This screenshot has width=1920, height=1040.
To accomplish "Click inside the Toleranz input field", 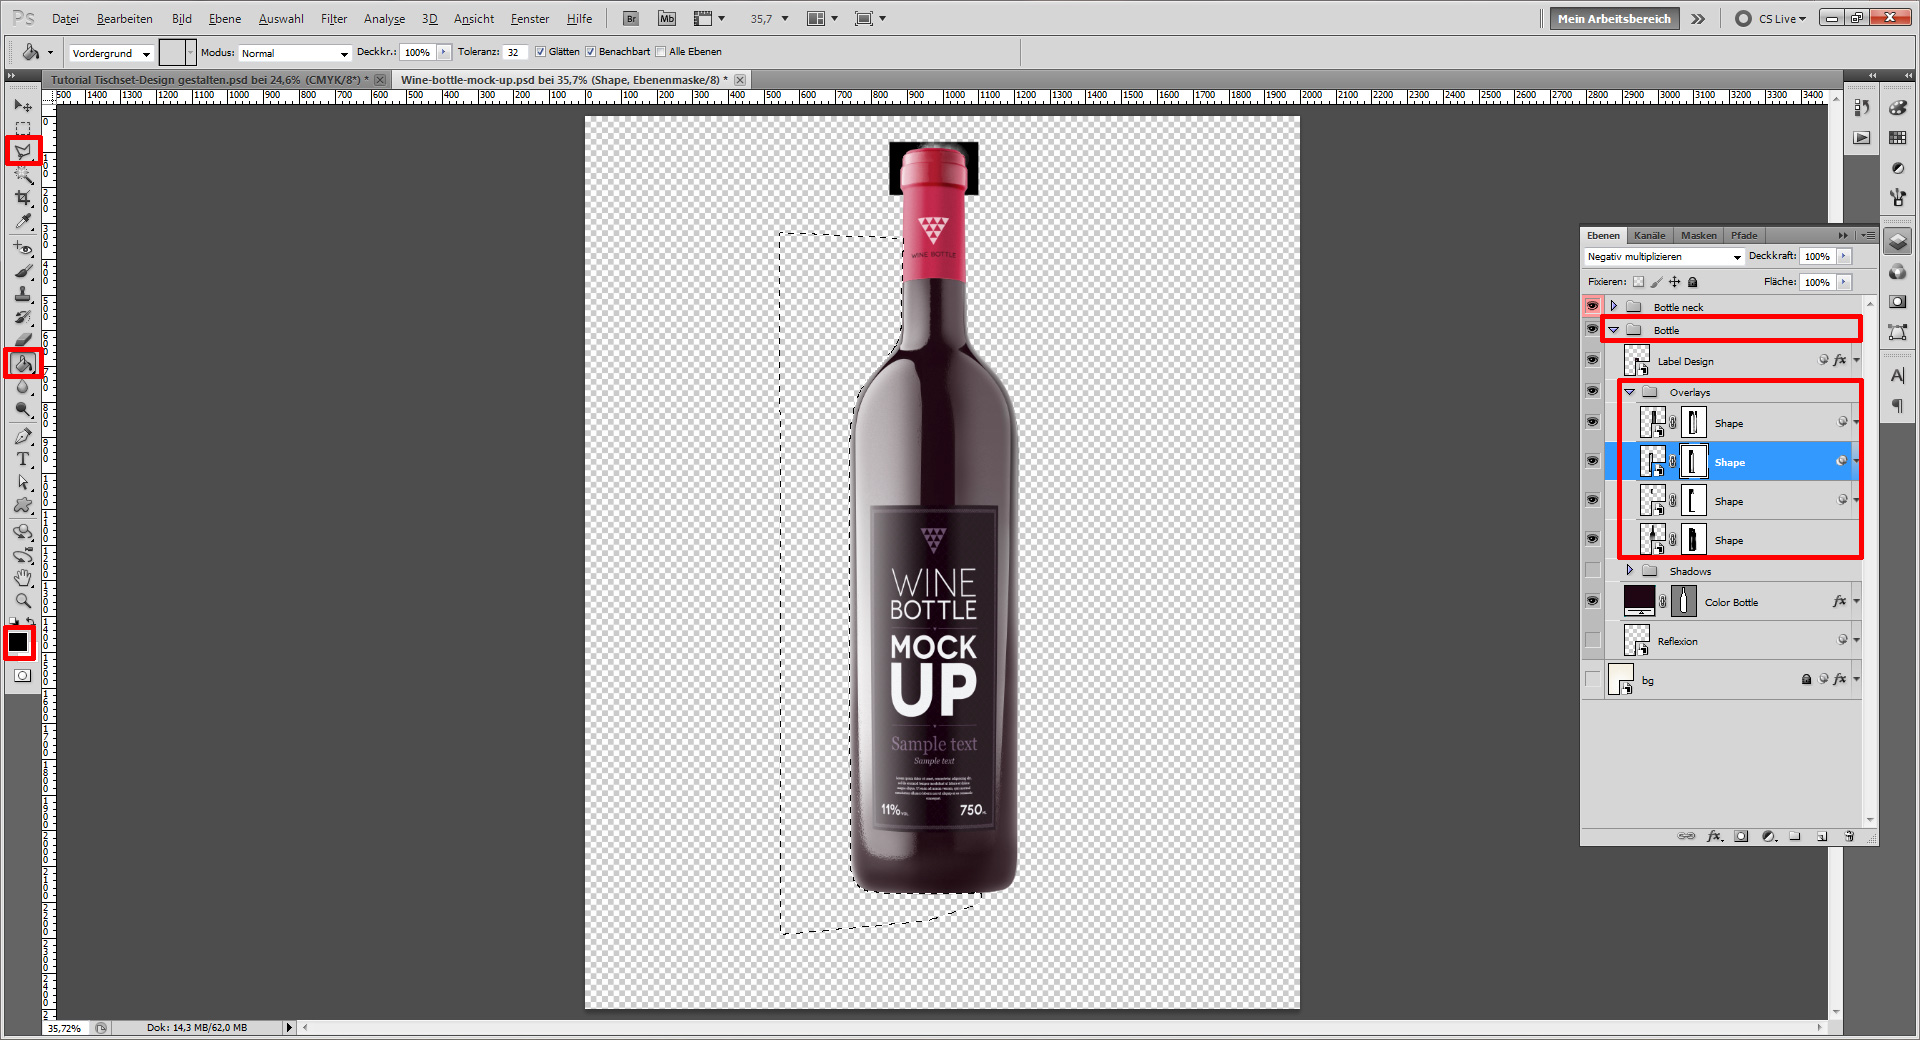I will tap(513, 51).
